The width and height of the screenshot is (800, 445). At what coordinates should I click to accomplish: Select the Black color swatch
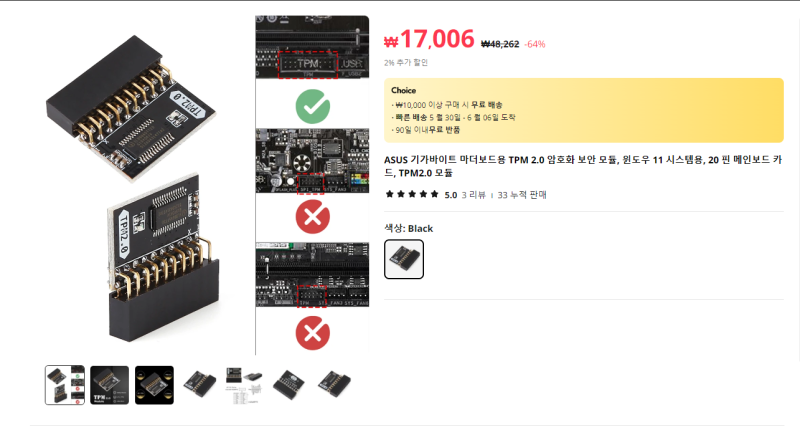[404, 259]
